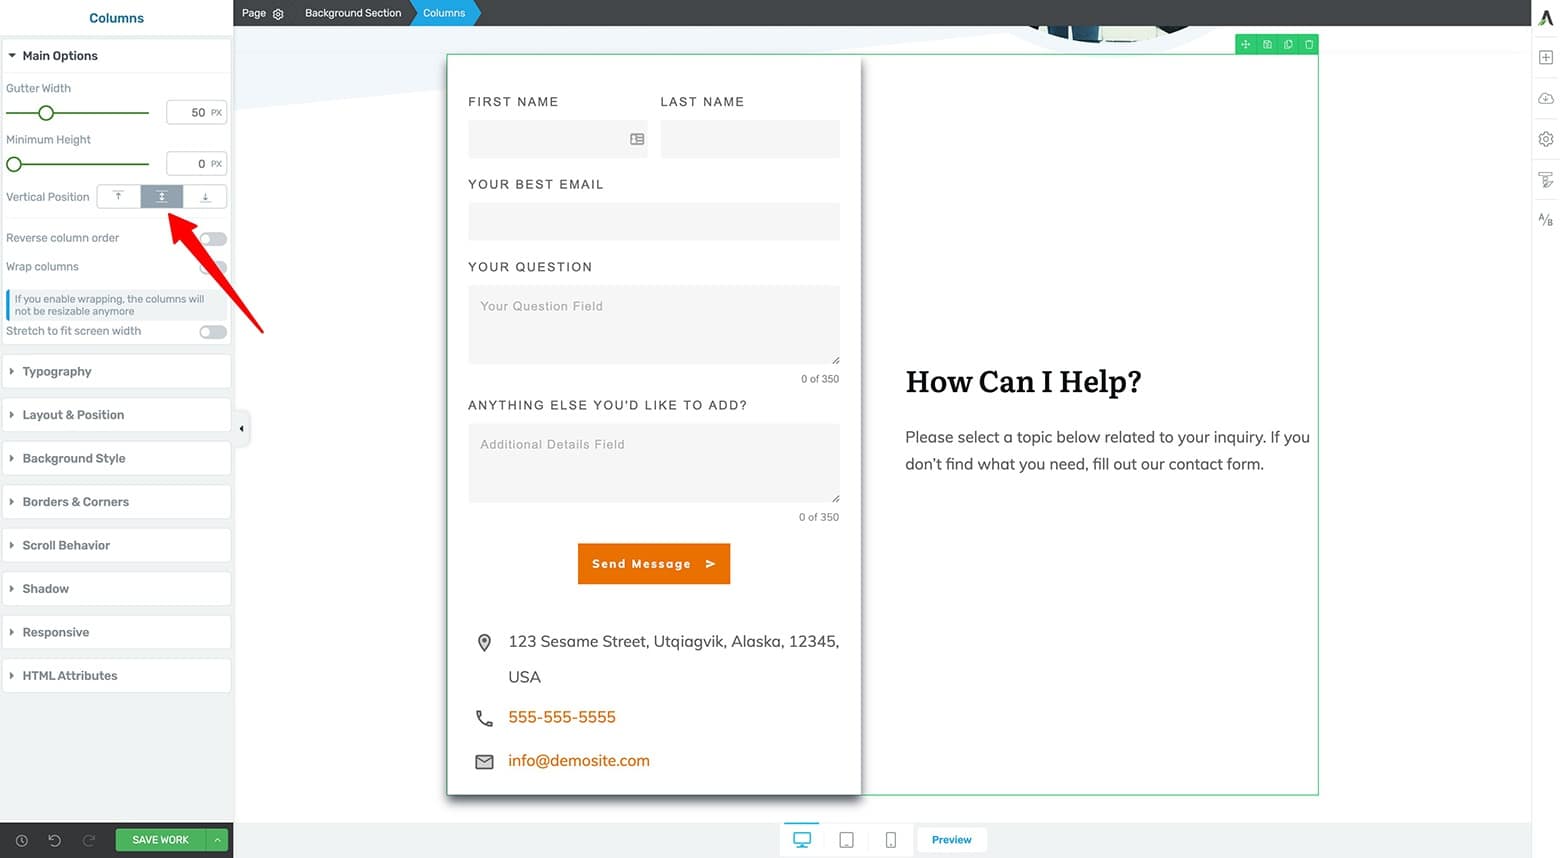
Task: Open the revision history clock icon
Action: pyautogui.click(x=21, y=840)
